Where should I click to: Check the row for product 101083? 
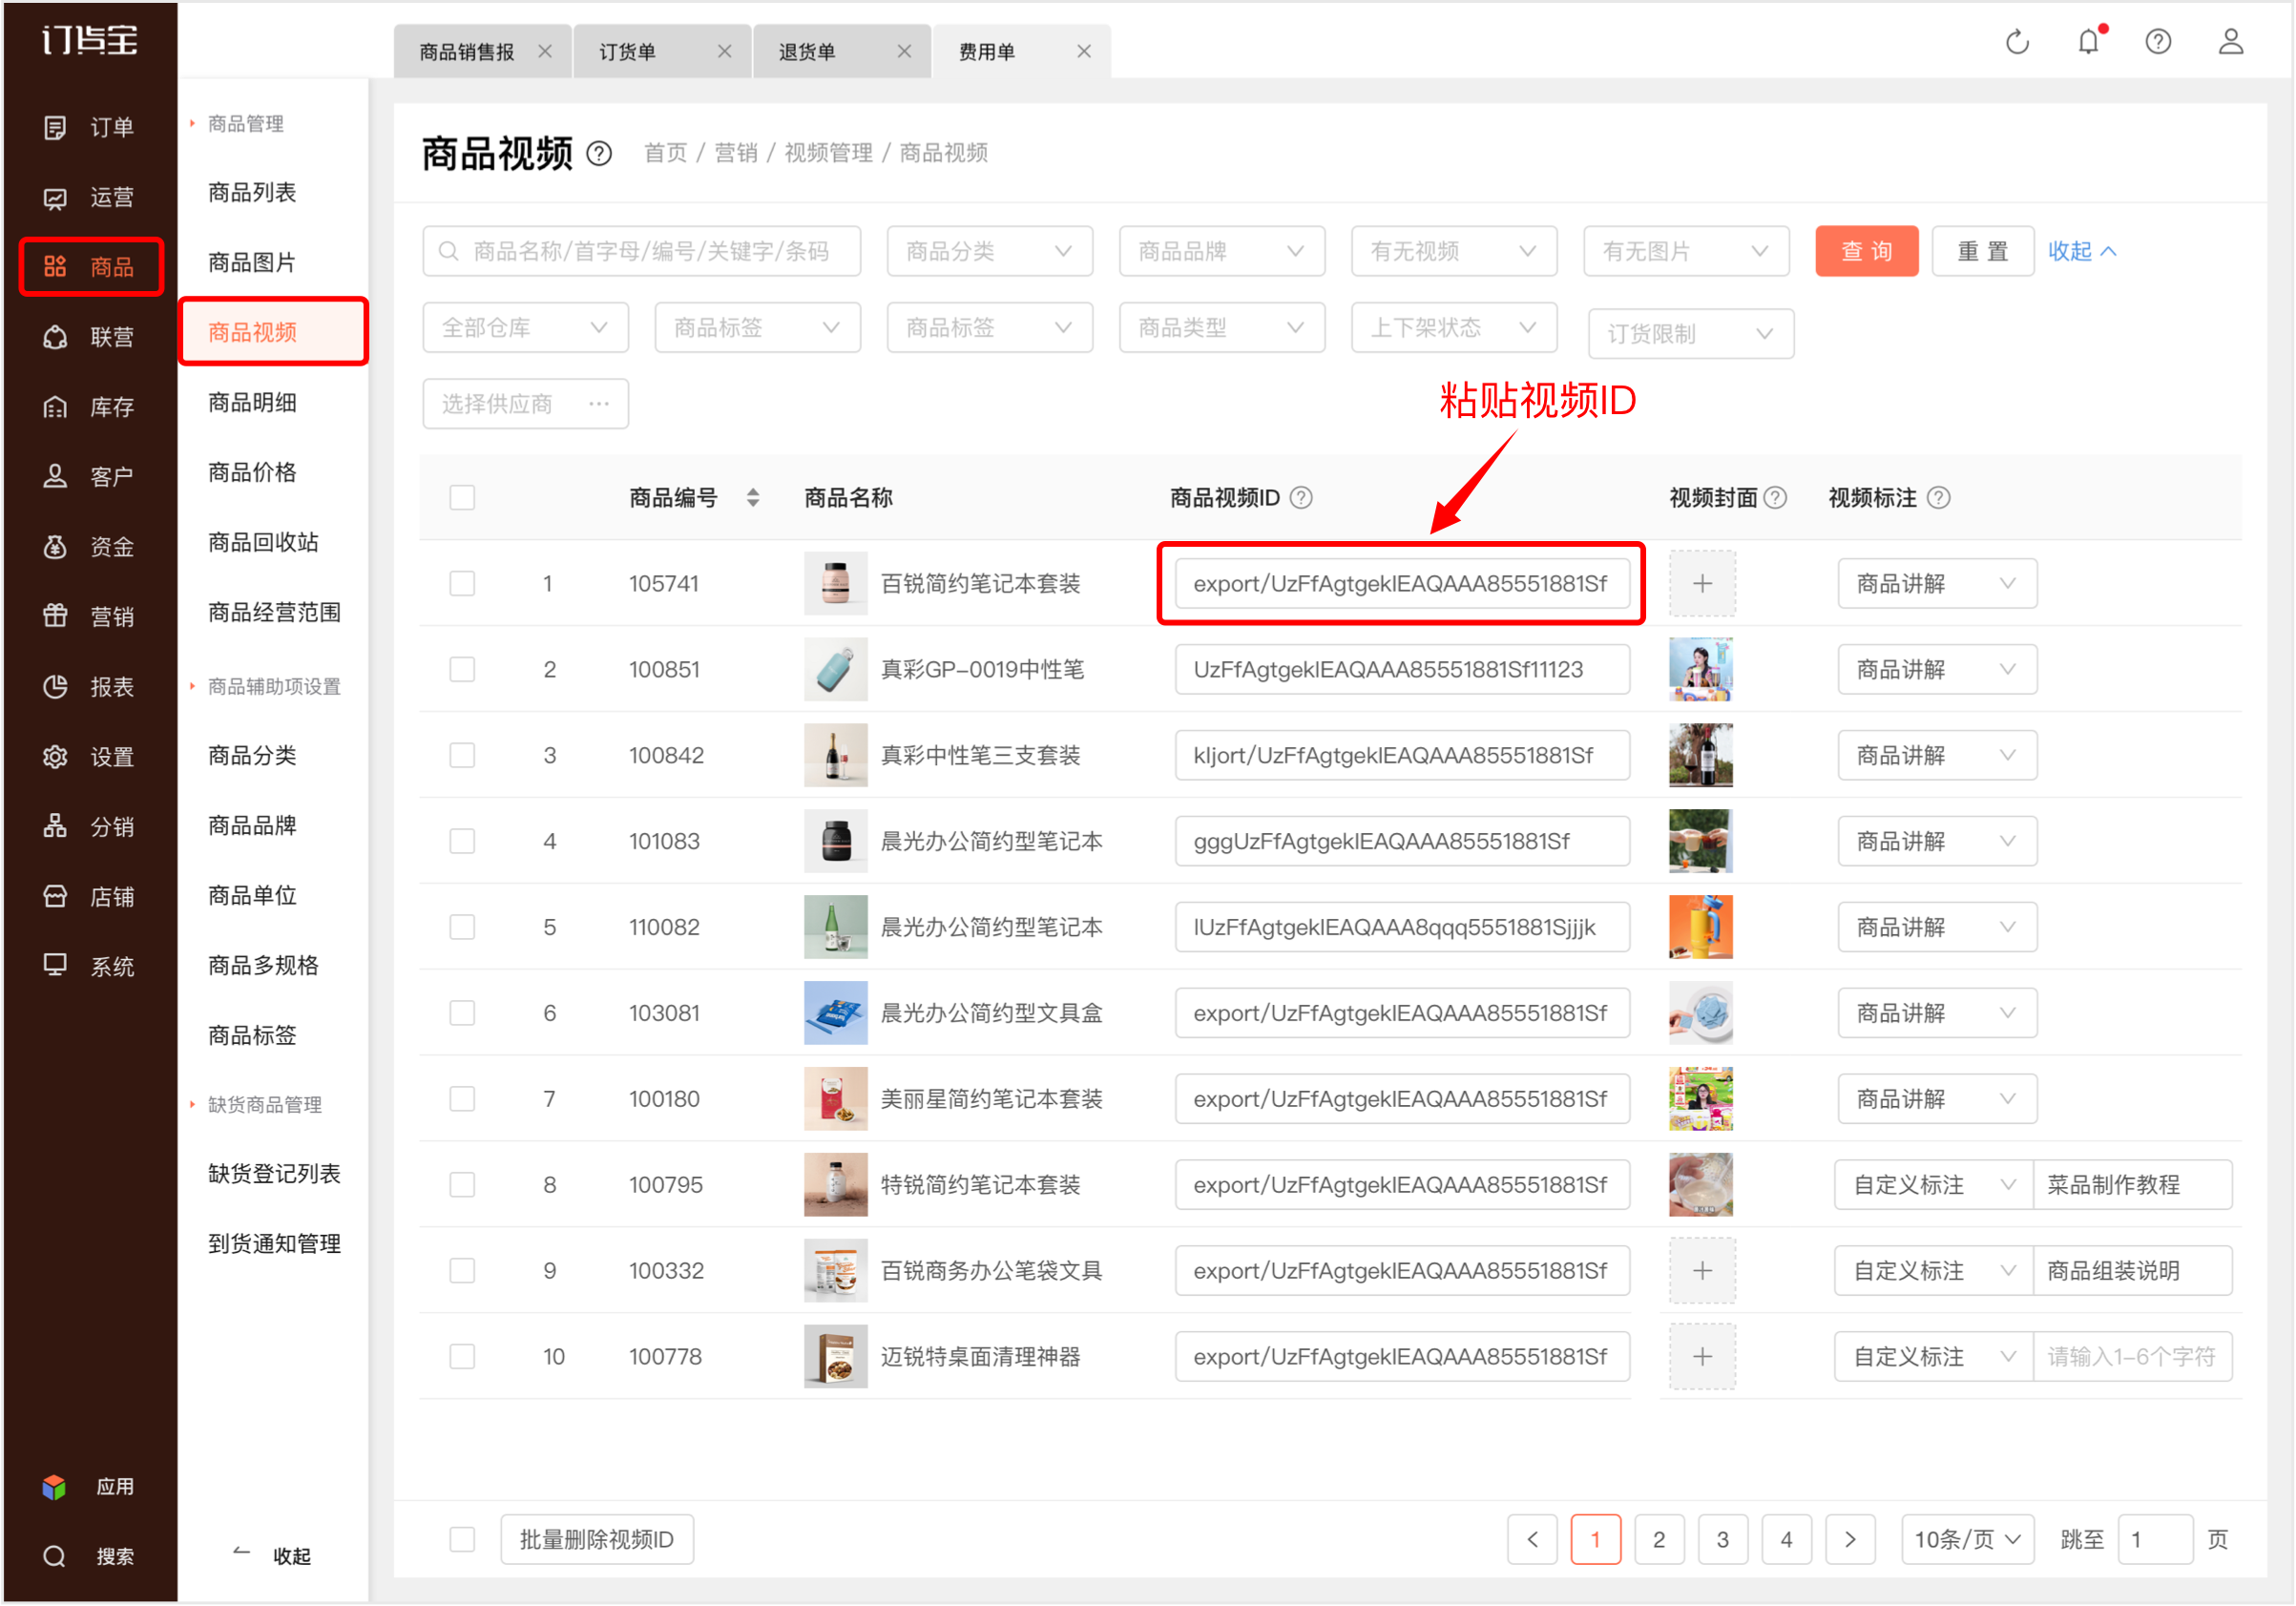[x=462, y=842]
